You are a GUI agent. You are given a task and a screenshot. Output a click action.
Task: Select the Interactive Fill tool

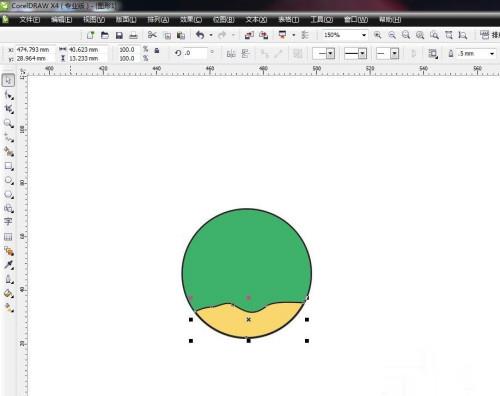(x=8, y=307)
